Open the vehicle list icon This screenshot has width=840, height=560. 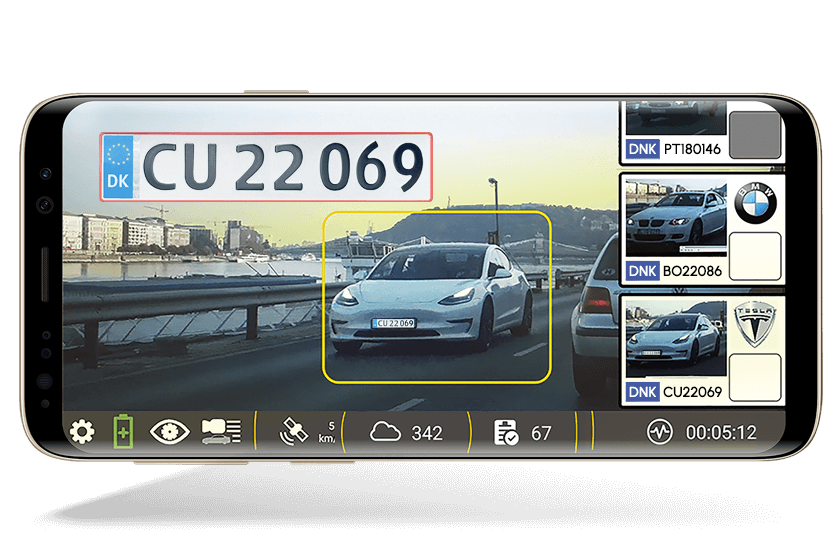coord(221,432)
